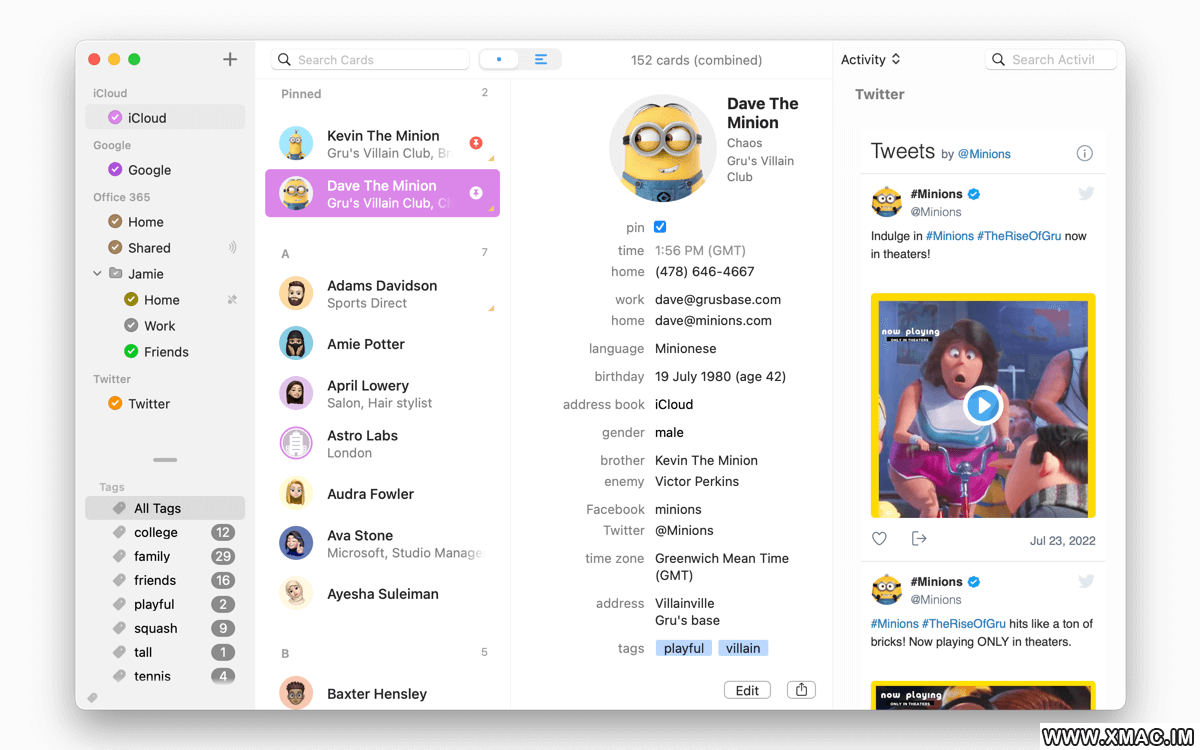Disable the Shared group checkbox
Viewport: 1200px width, 750px height.
[x=115, y=248]
